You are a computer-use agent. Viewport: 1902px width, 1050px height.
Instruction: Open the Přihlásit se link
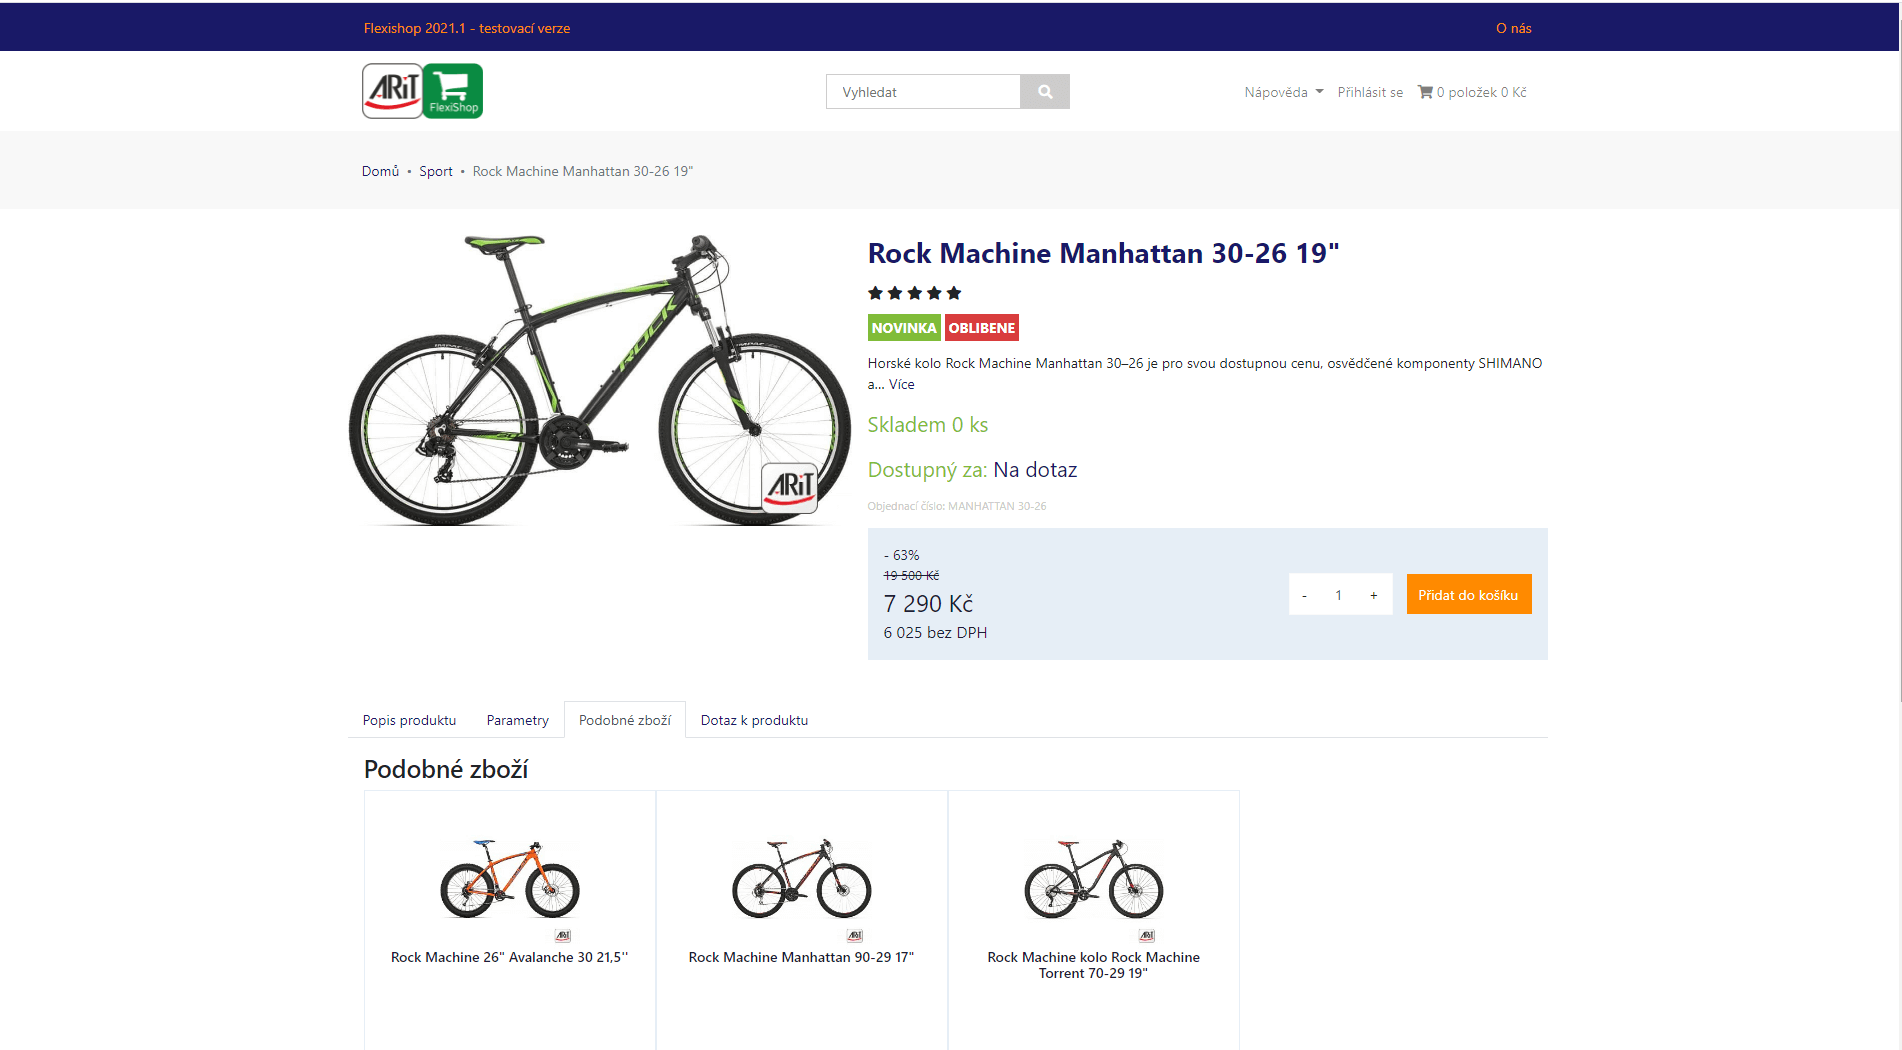pos(1370,92)
